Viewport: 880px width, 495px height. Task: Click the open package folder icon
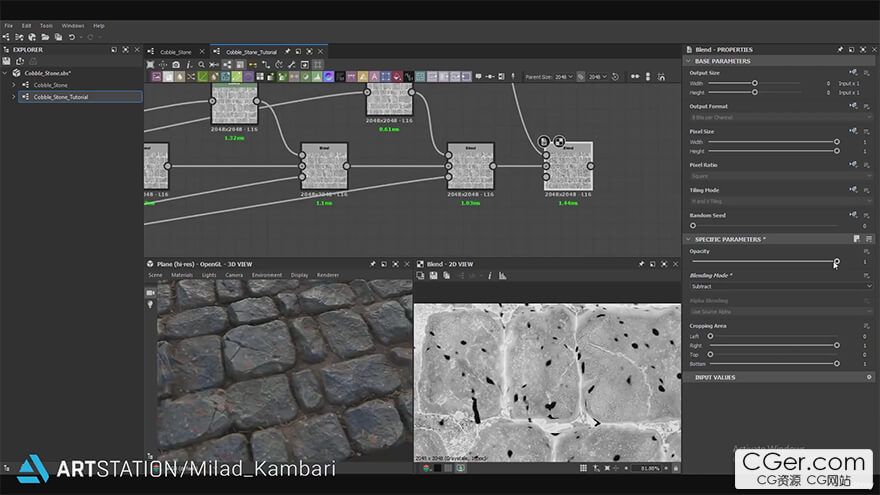(45, 37)
